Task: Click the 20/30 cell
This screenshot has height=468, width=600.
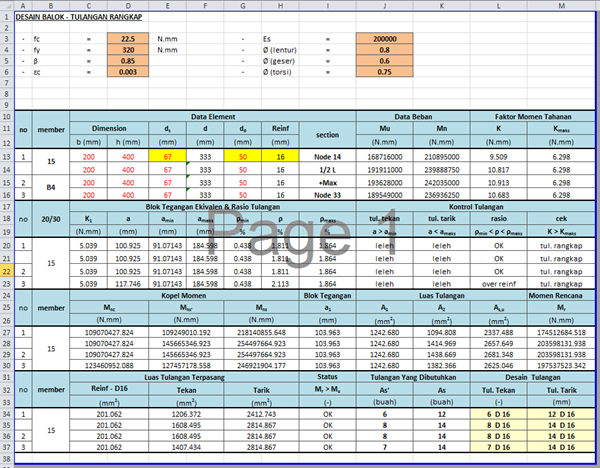Action: tap(51, 219)
